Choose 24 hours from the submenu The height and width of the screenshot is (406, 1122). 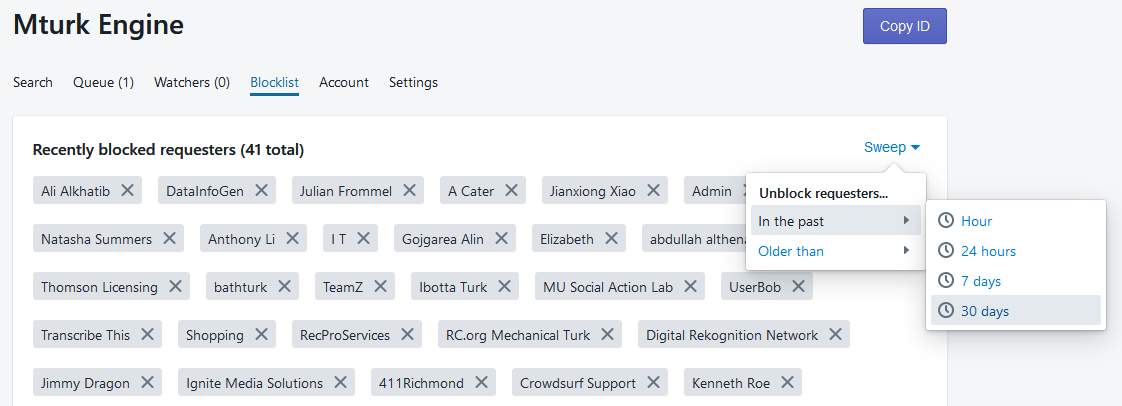(988, 251)
